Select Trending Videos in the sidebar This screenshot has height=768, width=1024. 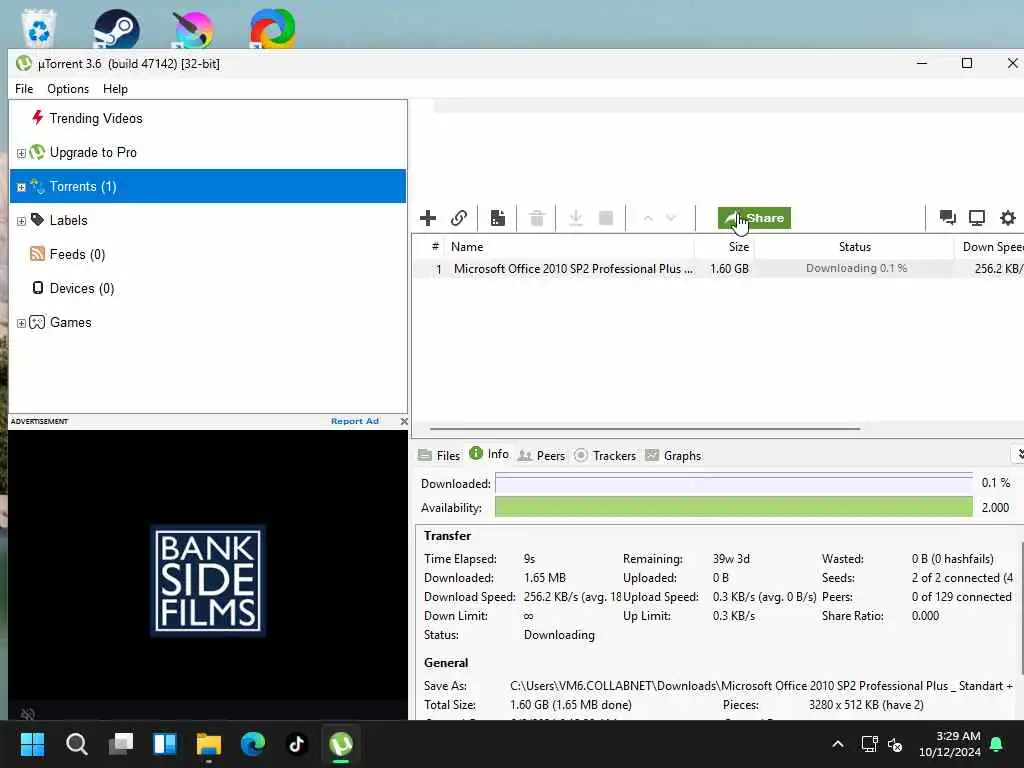point(96,118)
